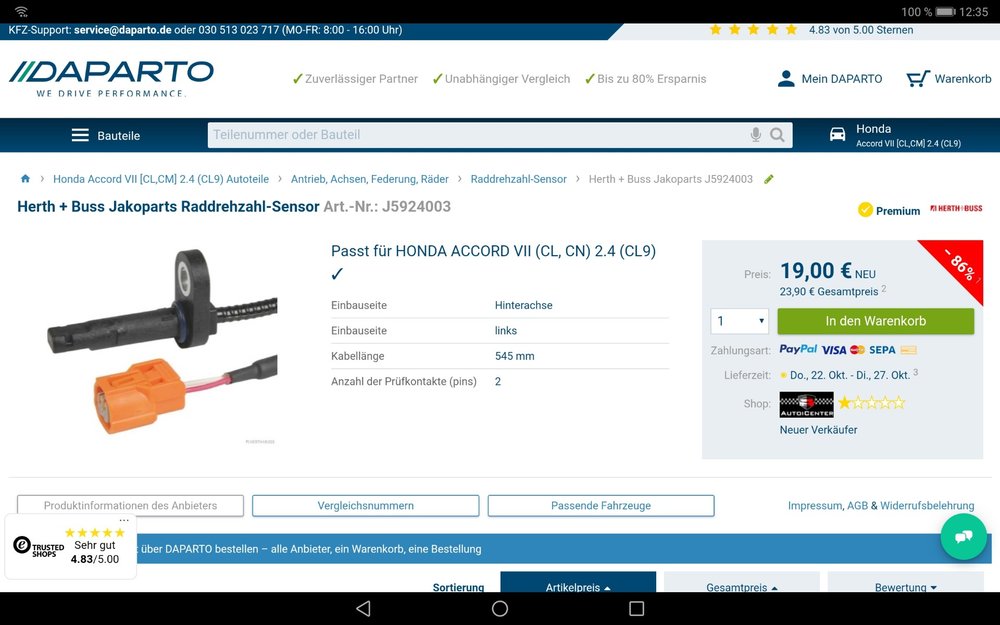Click the In den Warenkorb button
This screenshot has width=1000, height=625.
[x=875, y=321]
